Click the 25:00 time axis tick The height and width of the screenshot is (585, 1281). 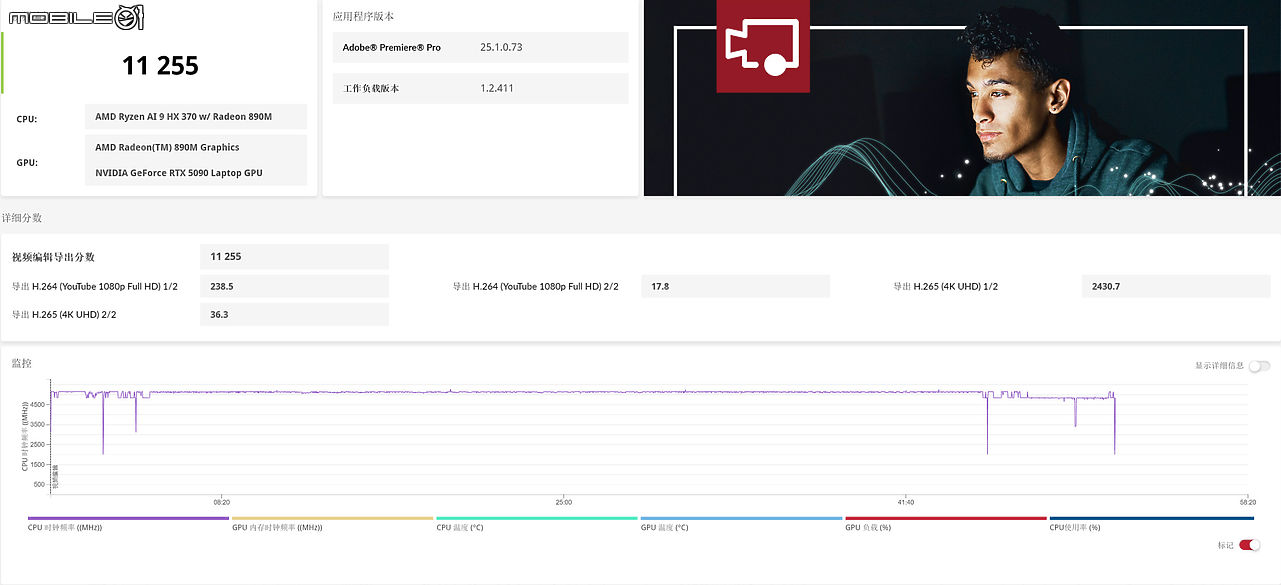click(564, 502)
